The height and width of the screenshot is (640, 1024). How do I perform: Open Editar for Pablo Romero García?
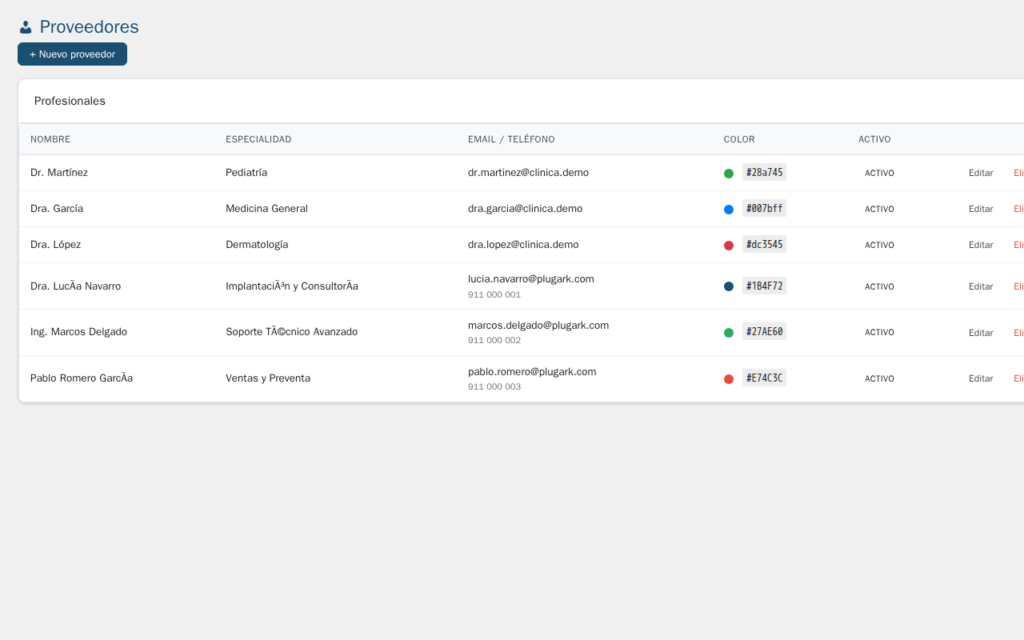tap(980, 379)
